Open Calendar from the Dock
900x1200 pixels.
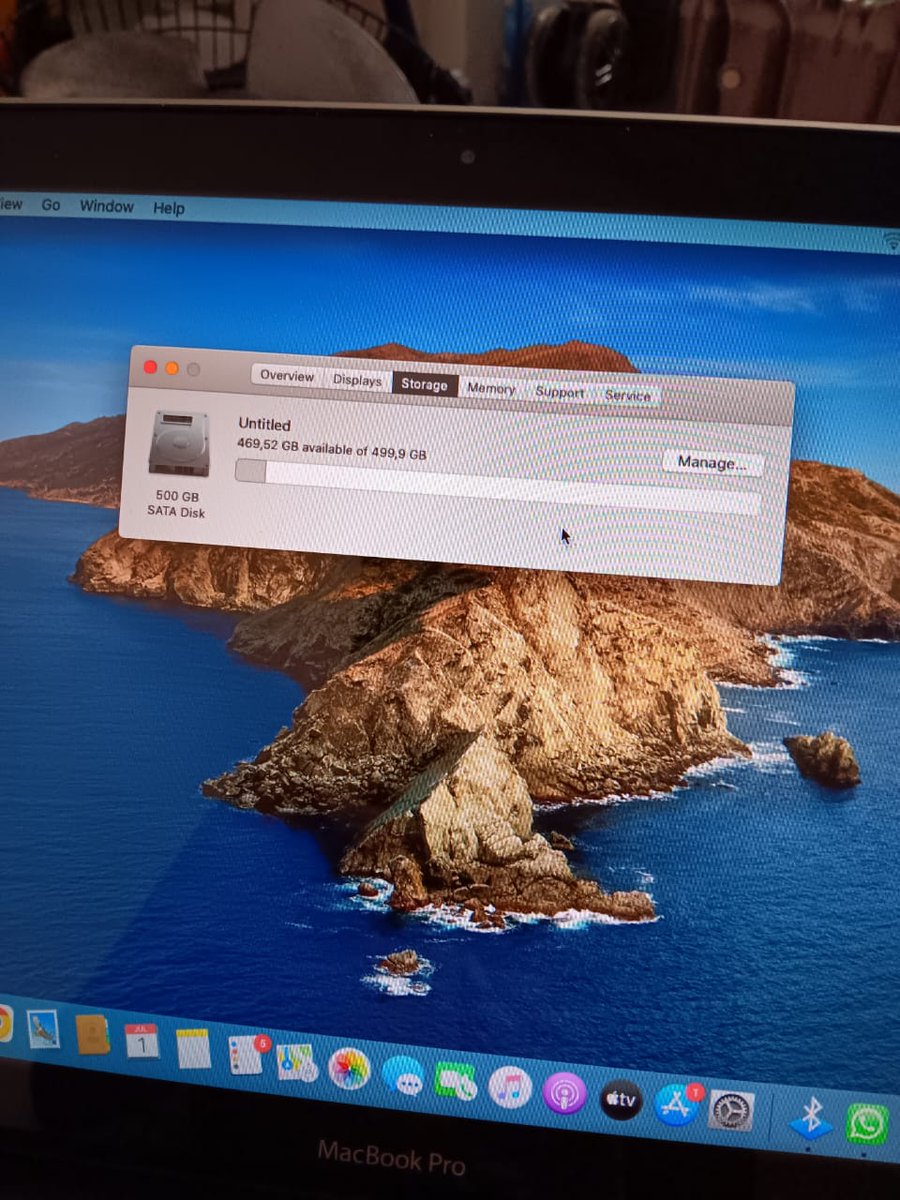pyautogui.click(x=140, y=1042)
